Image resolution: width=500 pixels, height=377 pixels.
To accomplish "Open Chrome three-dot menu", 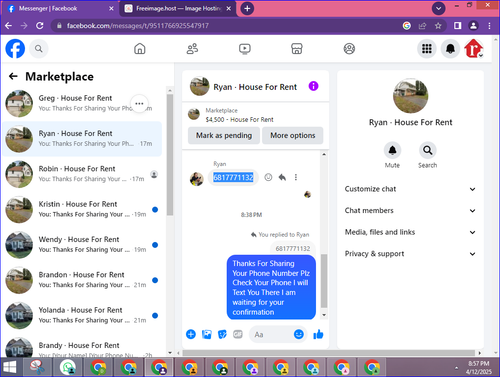I will (x=489, y=26).
